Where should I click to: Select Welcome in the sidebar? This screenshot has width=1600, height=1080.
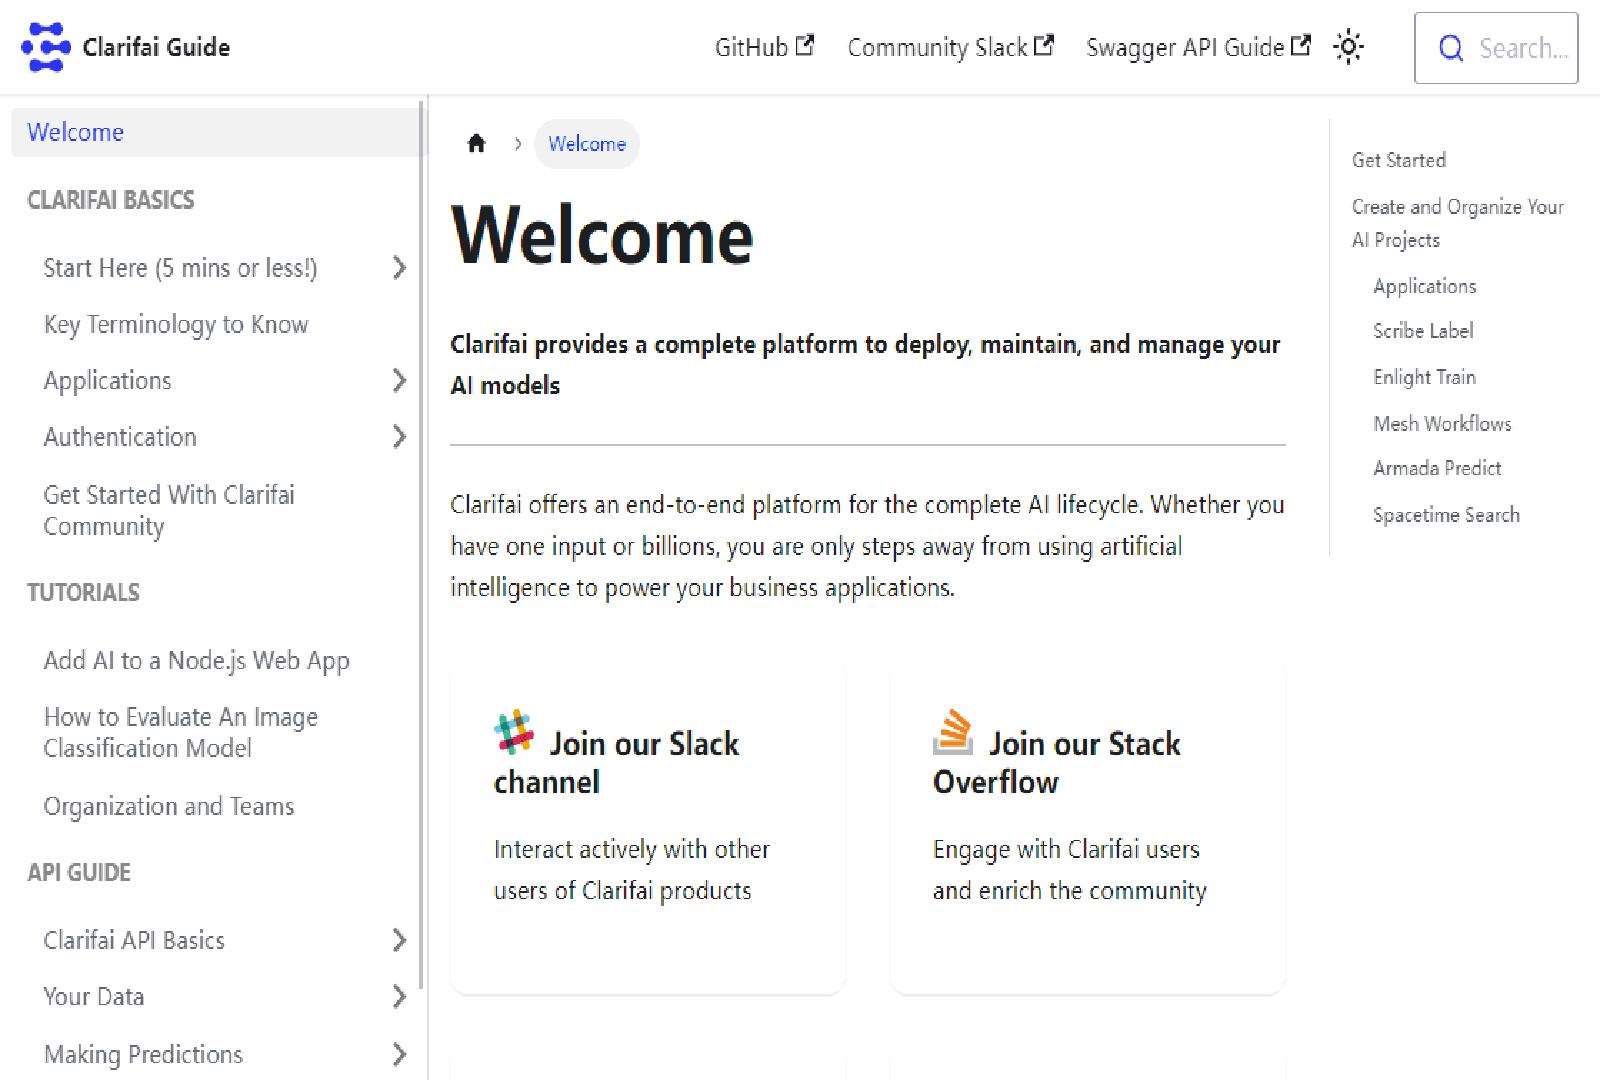point(76,132)
